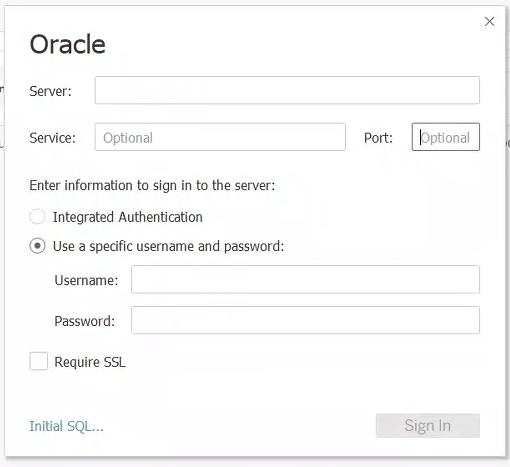Open the Initial SQL... link
Image resolution: width=510 pixels, height=467 pixels.
pyautogui.click(x=66, y=426)
